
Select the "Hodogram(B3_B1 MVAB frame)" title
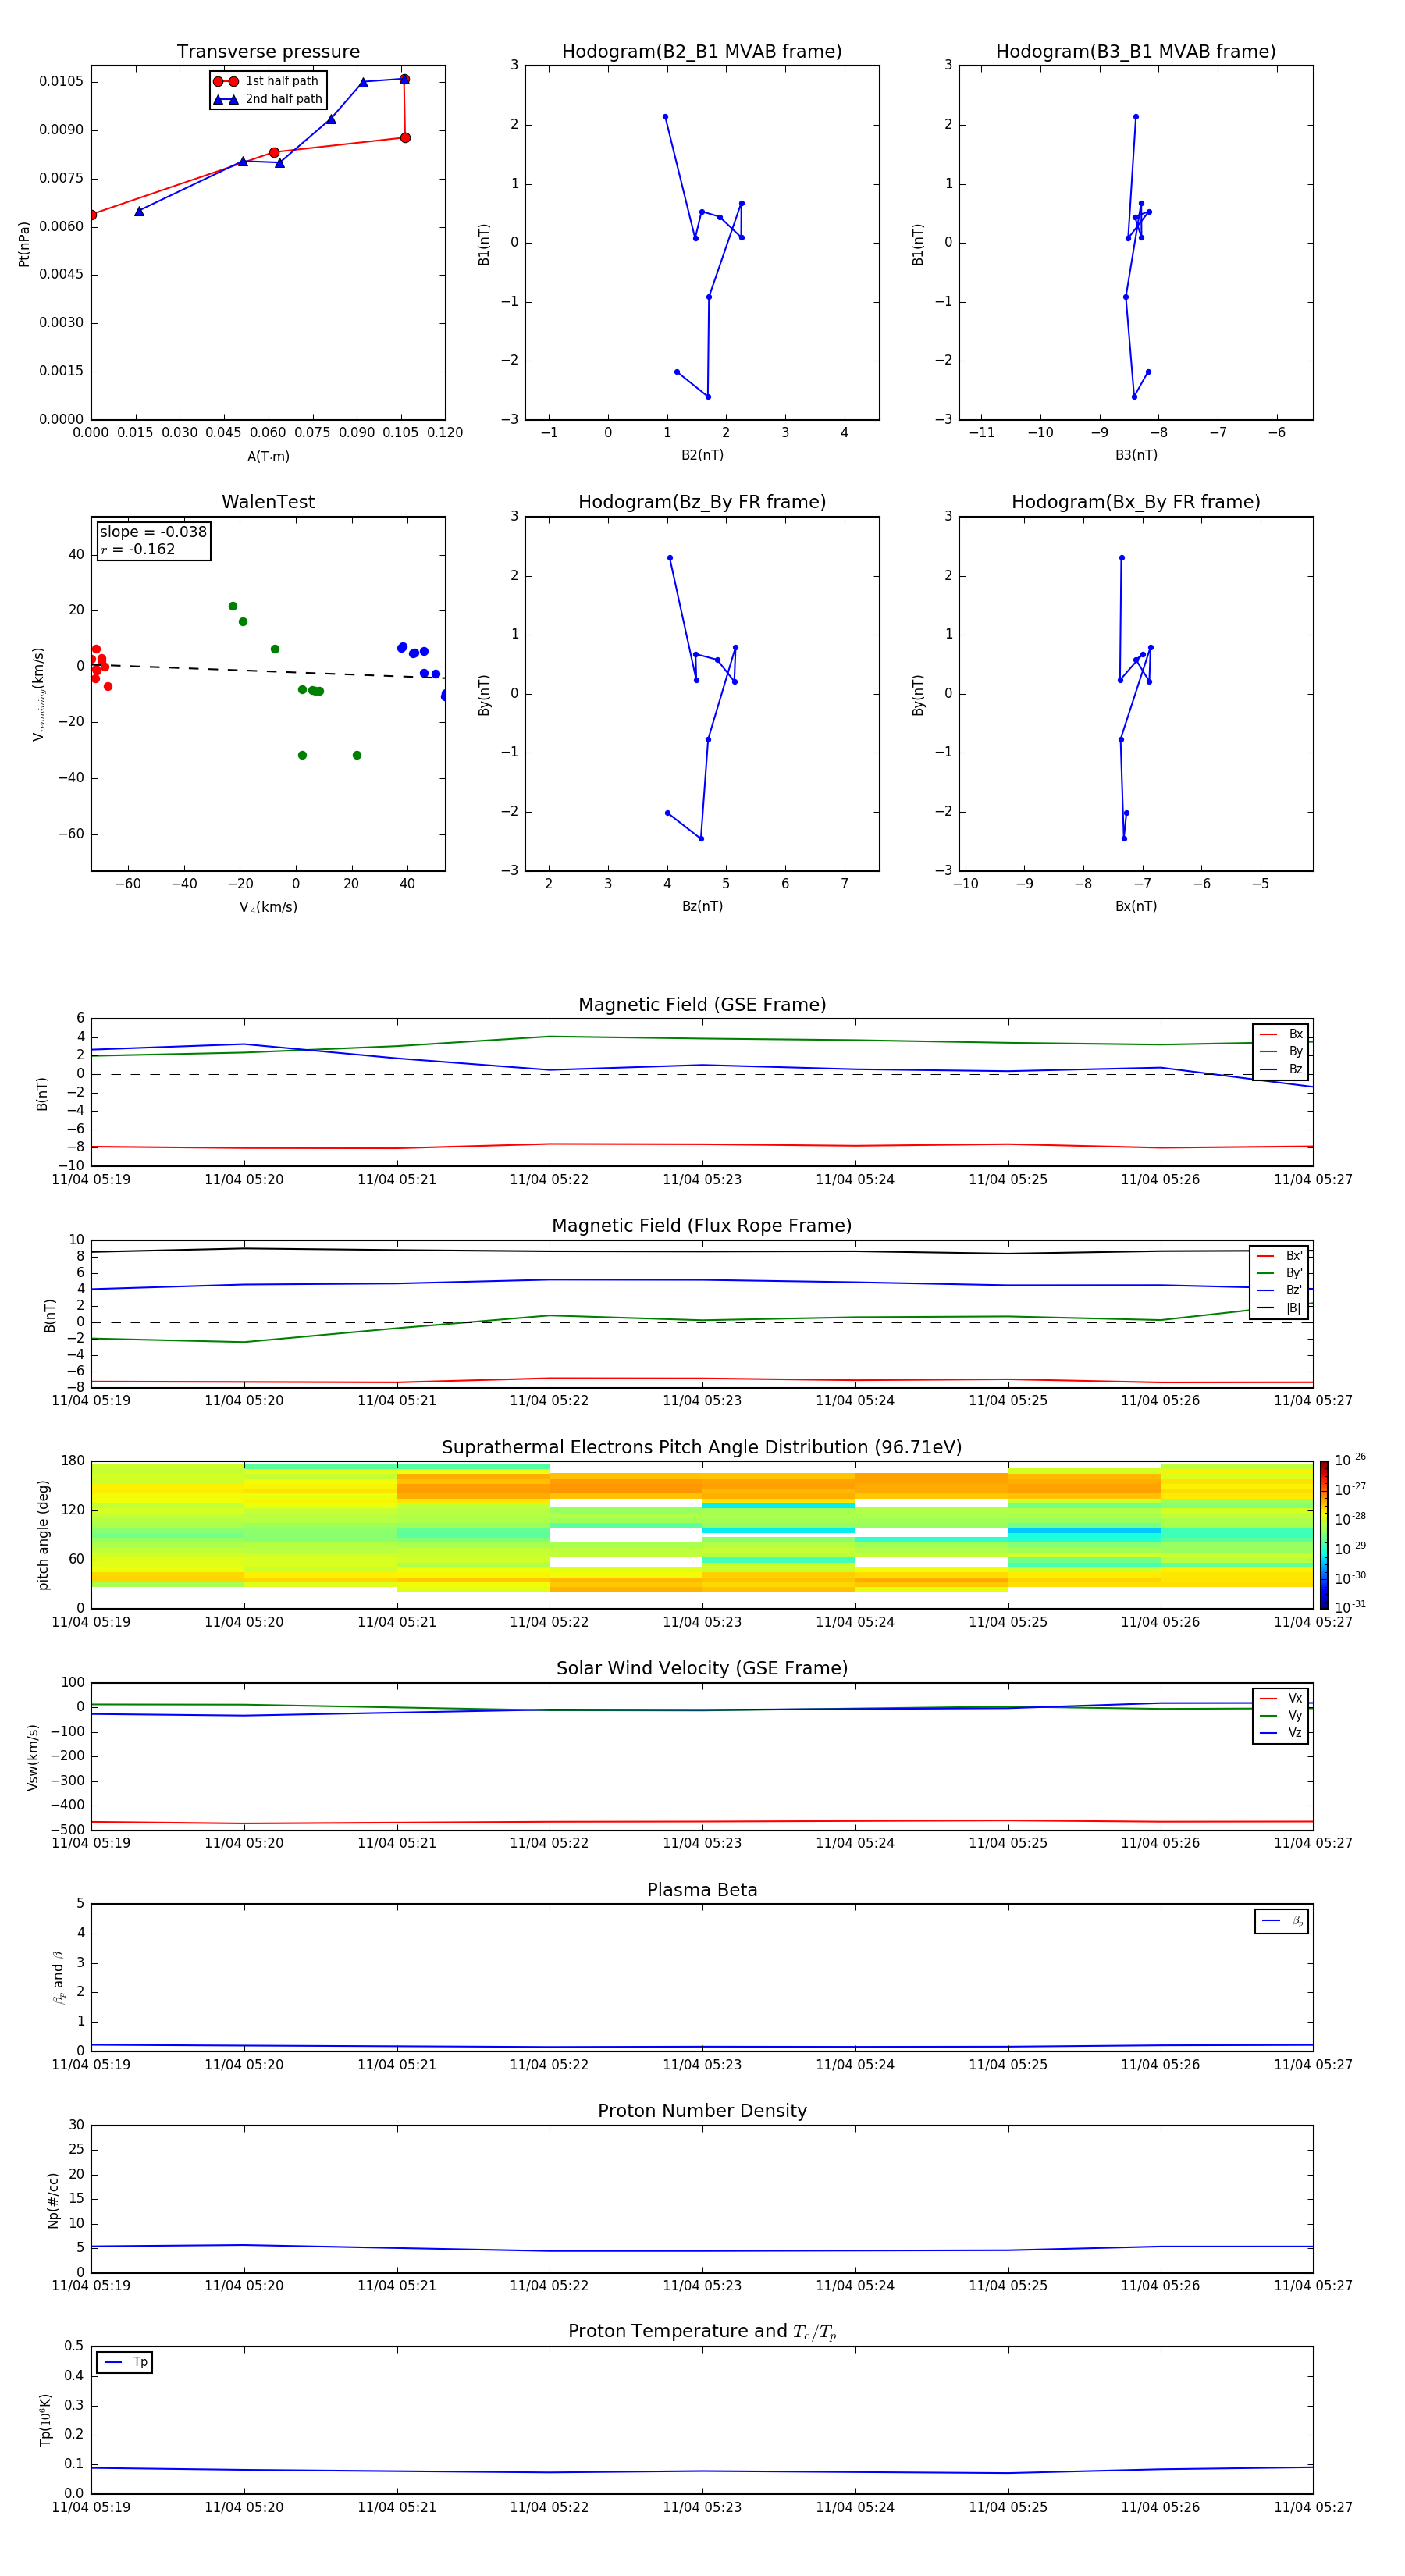click(1136, 52)
